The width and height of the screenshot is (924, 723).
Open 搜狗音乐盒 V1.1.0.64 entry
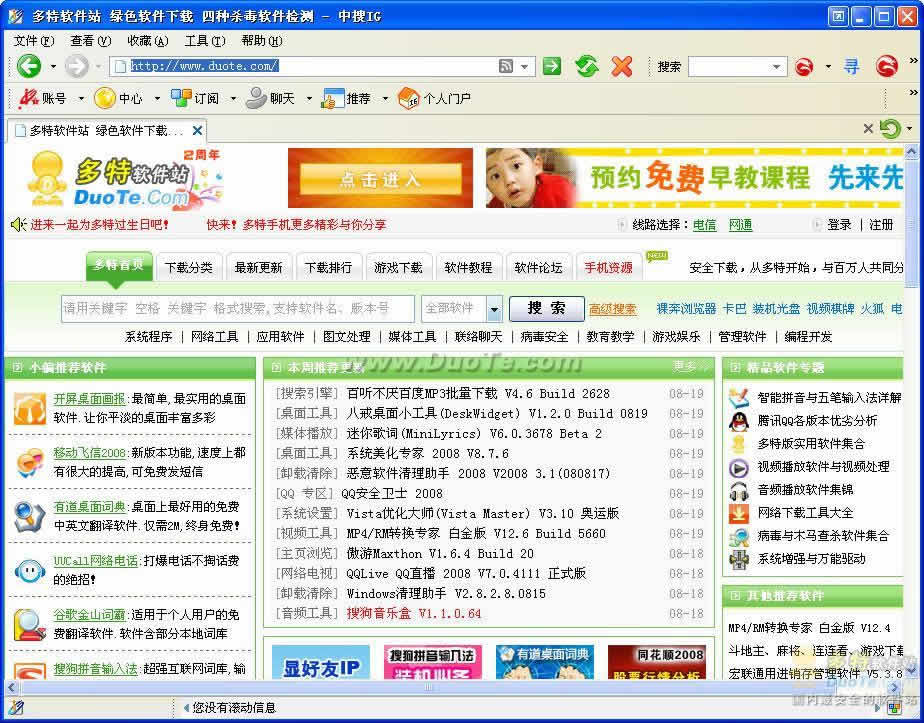[413, 613]
